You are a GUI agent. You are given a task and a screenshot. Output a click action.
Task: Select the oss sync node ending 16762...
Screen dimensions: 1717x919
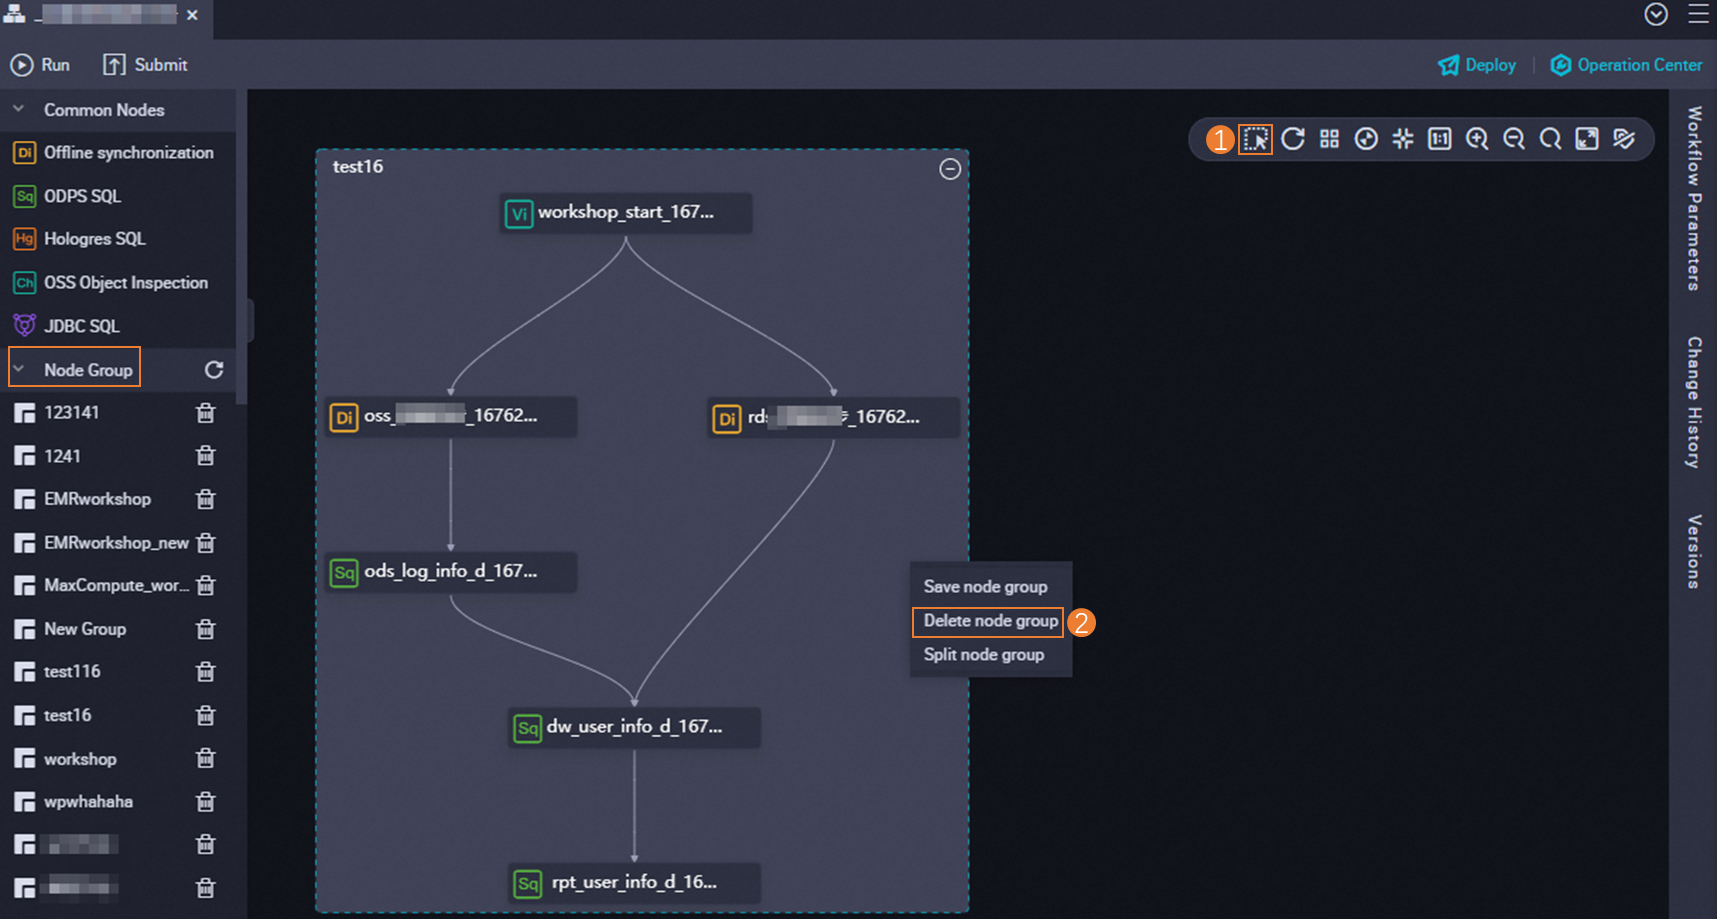451,417
